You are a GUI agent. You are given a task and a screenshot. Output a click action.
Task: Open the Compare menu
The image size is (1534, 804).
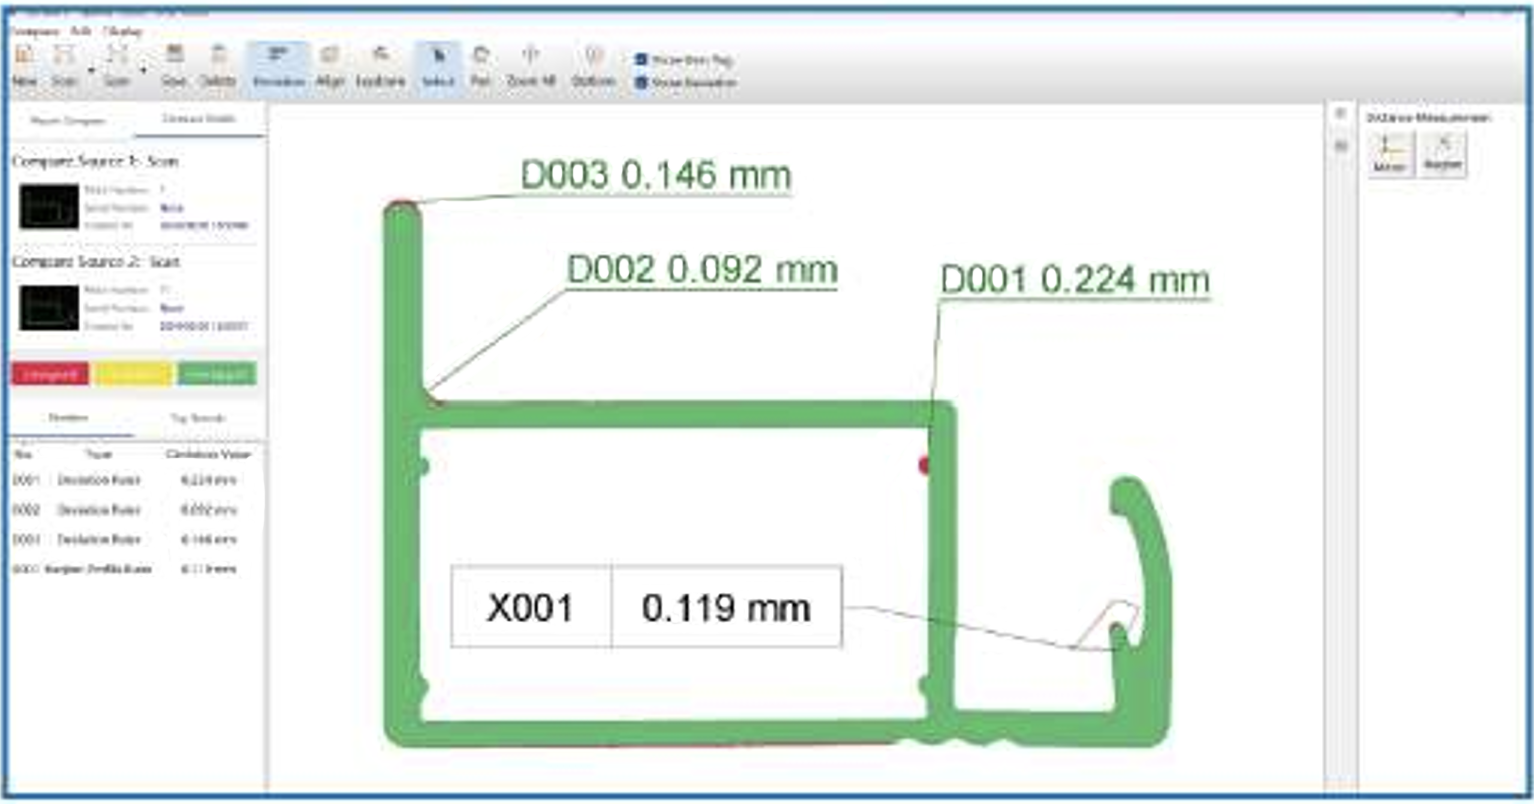35,31
